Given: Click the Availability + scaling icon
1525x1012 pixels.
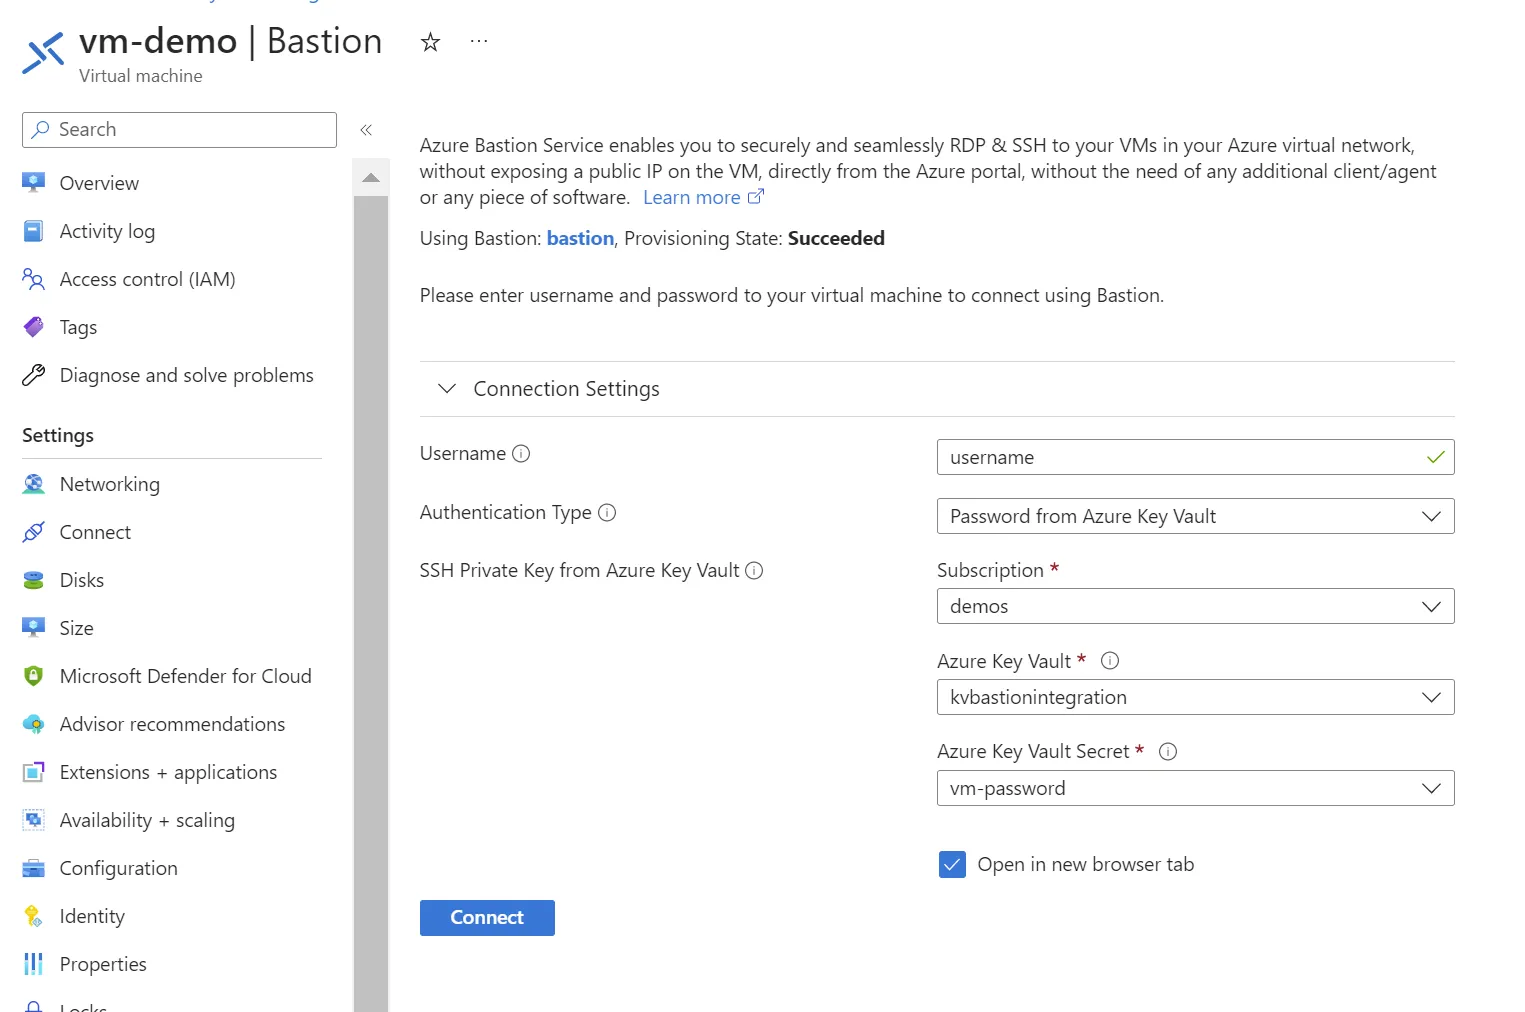Looking at the screenshot, I should pyautogui.click(x=34, y=820).
